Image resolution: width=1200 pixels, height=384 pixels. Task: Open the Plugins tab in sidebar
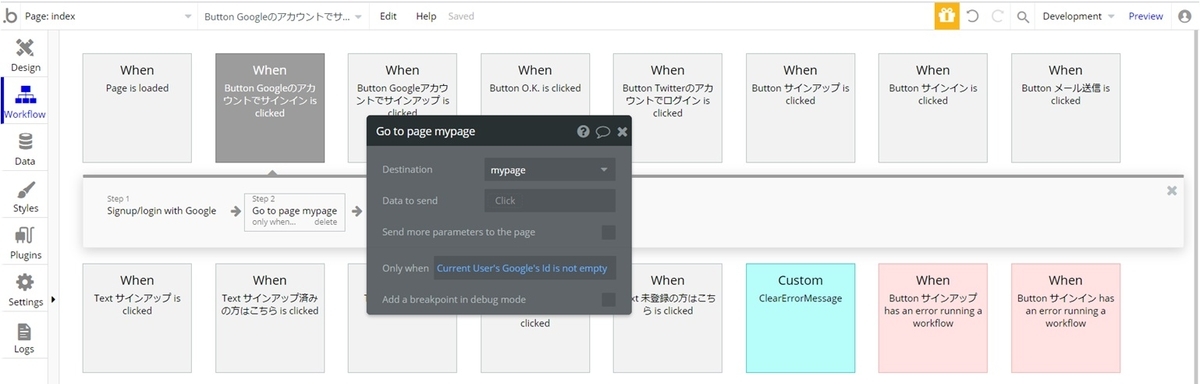pyautogui.click(x=25, y=243)
